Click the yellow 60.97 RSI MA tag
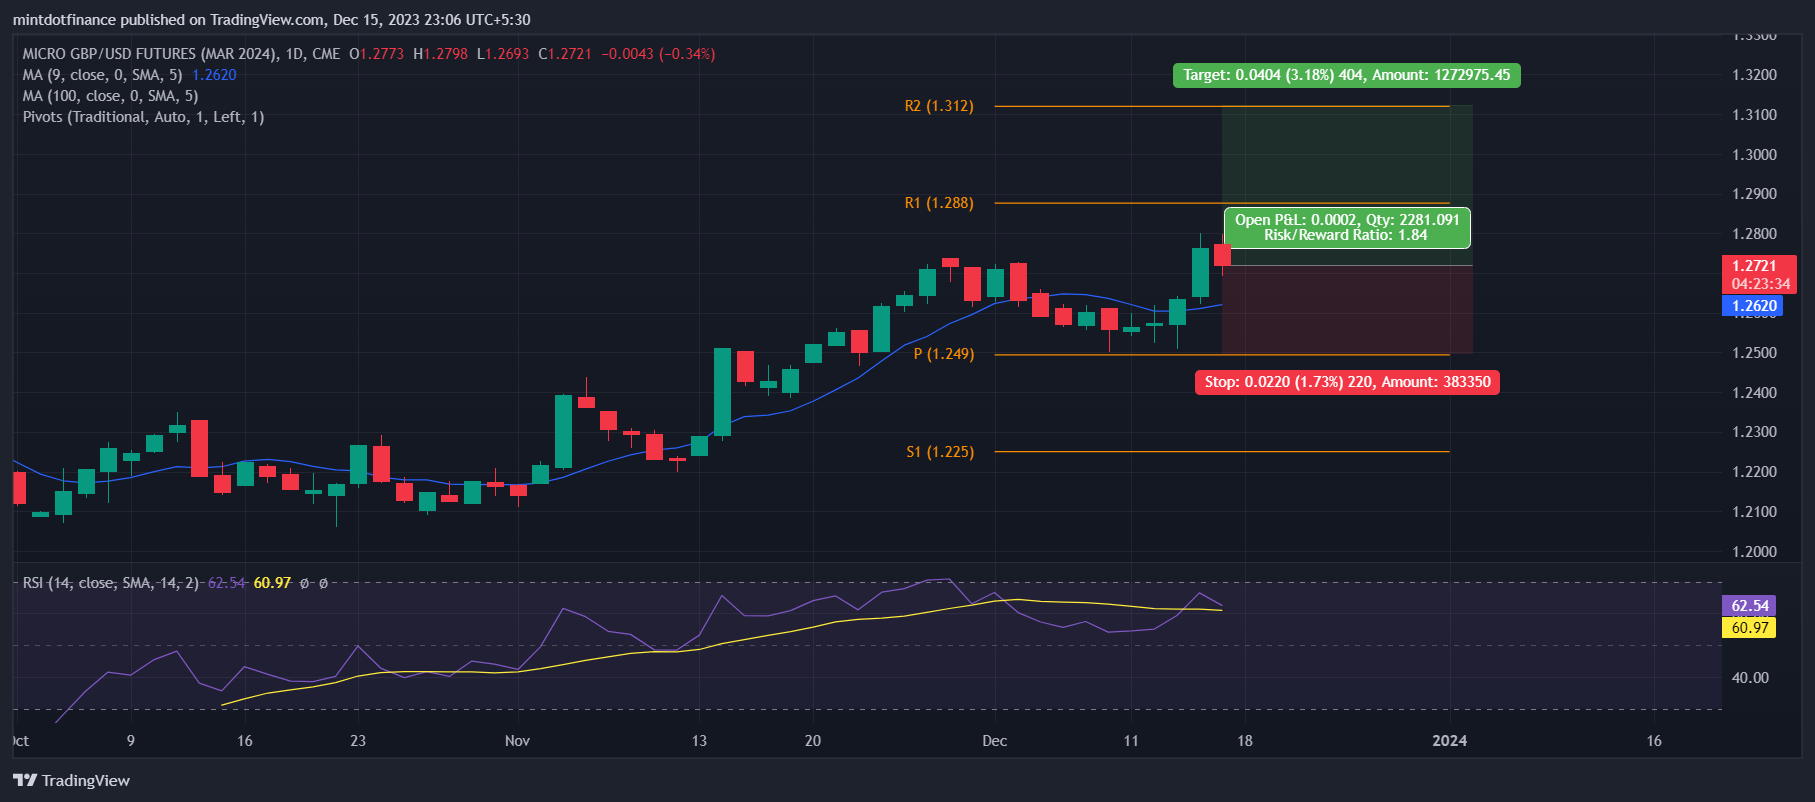Image resolution: width=1815 pixels, height=802 pixels. point(1749,628)
